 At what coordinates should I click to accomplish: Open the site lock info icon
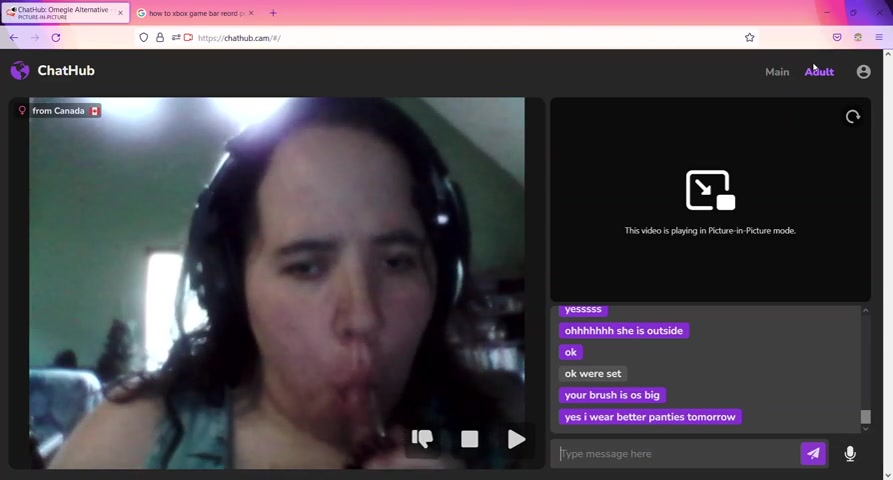point(160,38)
